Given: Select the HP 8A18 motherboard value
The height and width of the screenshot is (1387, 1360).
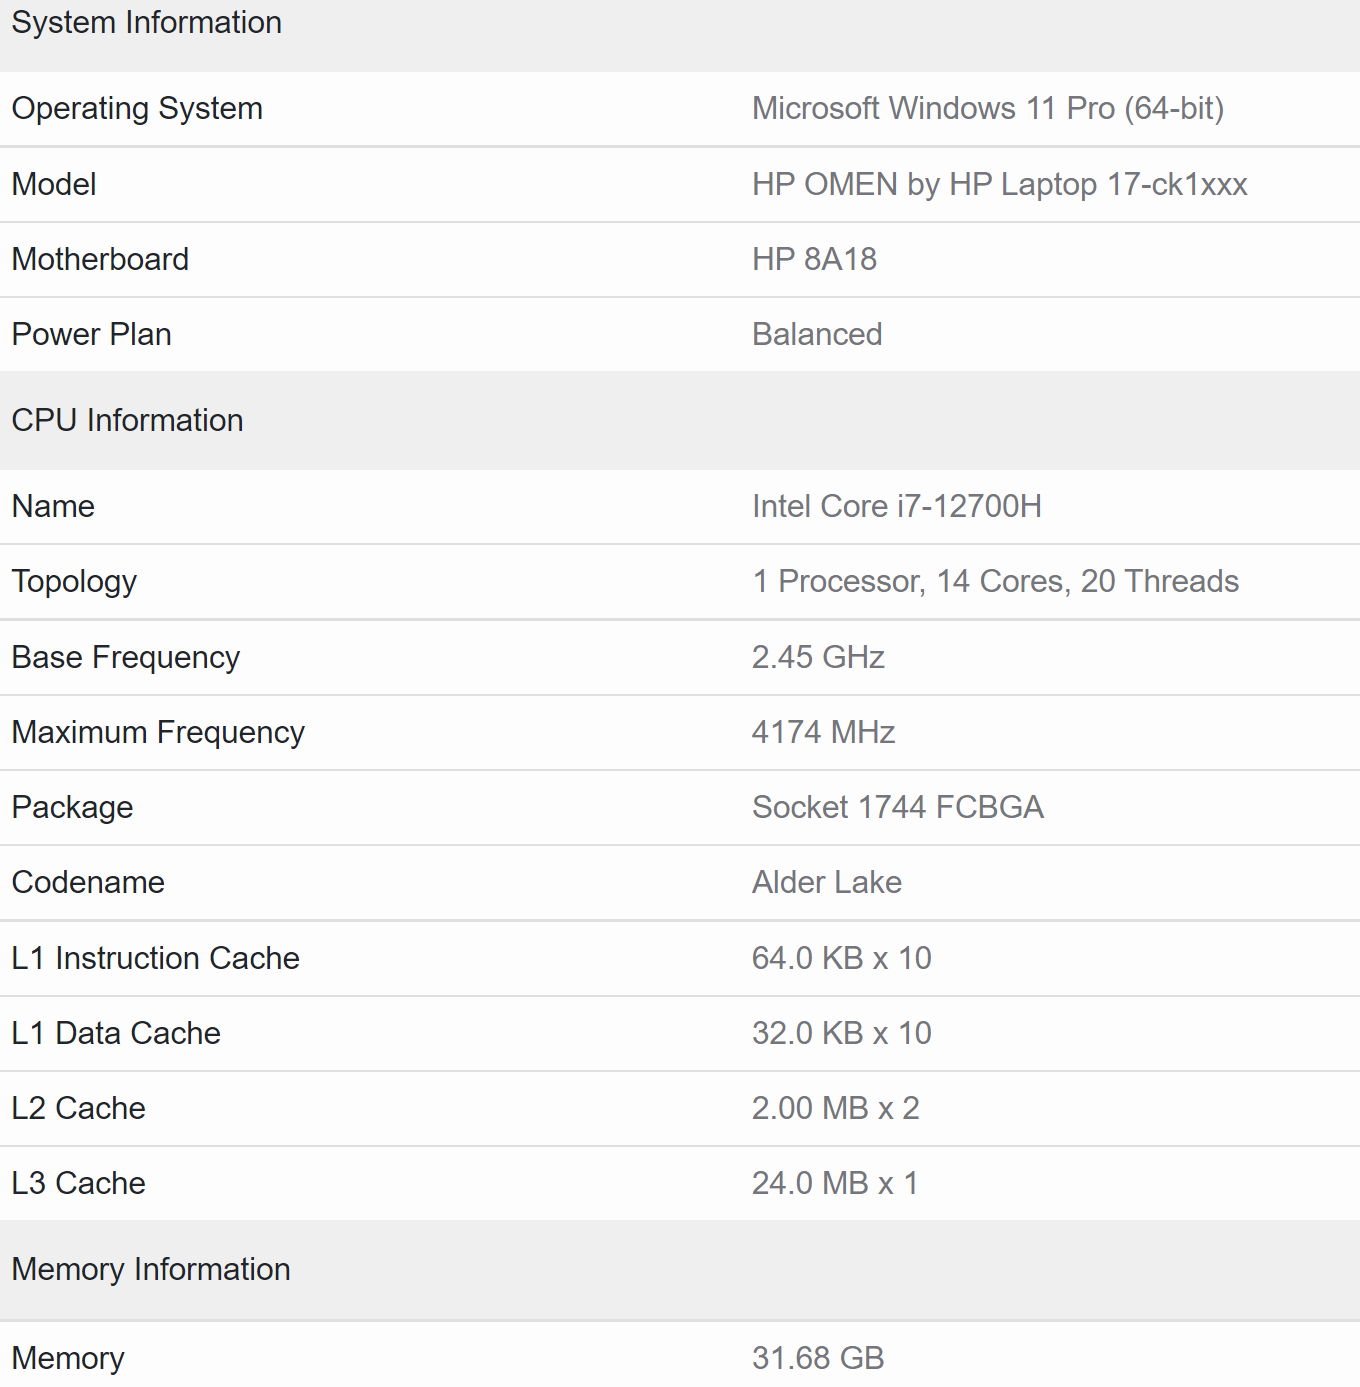Looking at the screenshot, I should click(814, 259).
